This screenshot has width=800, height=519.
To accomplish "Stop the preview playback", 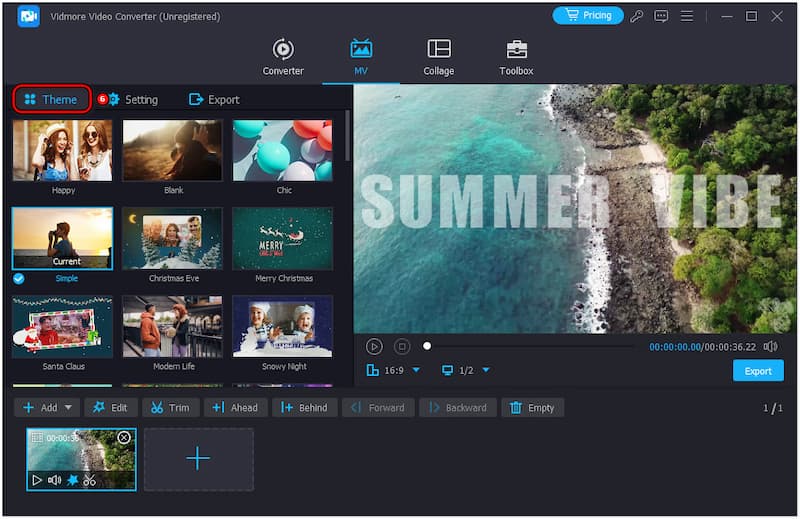I will 402,347.
